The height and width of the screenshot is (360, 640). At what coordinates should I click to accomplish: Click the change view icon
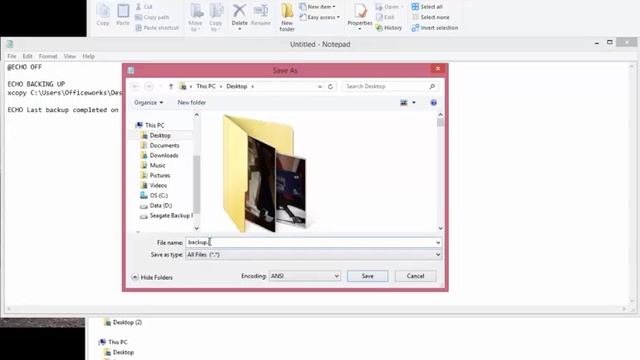click(x=404, y=102)
